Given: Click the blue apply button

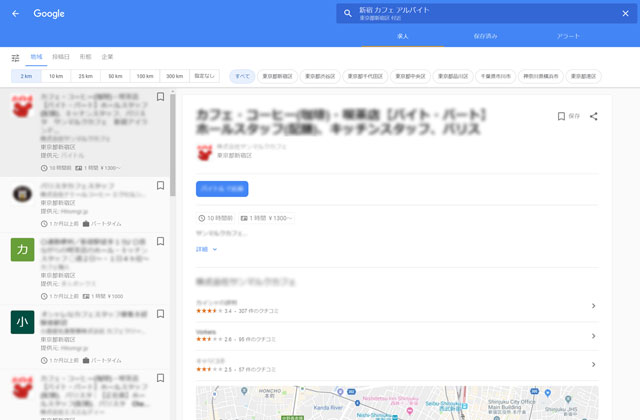Looking at the screenshot, I should coord(222,188).
